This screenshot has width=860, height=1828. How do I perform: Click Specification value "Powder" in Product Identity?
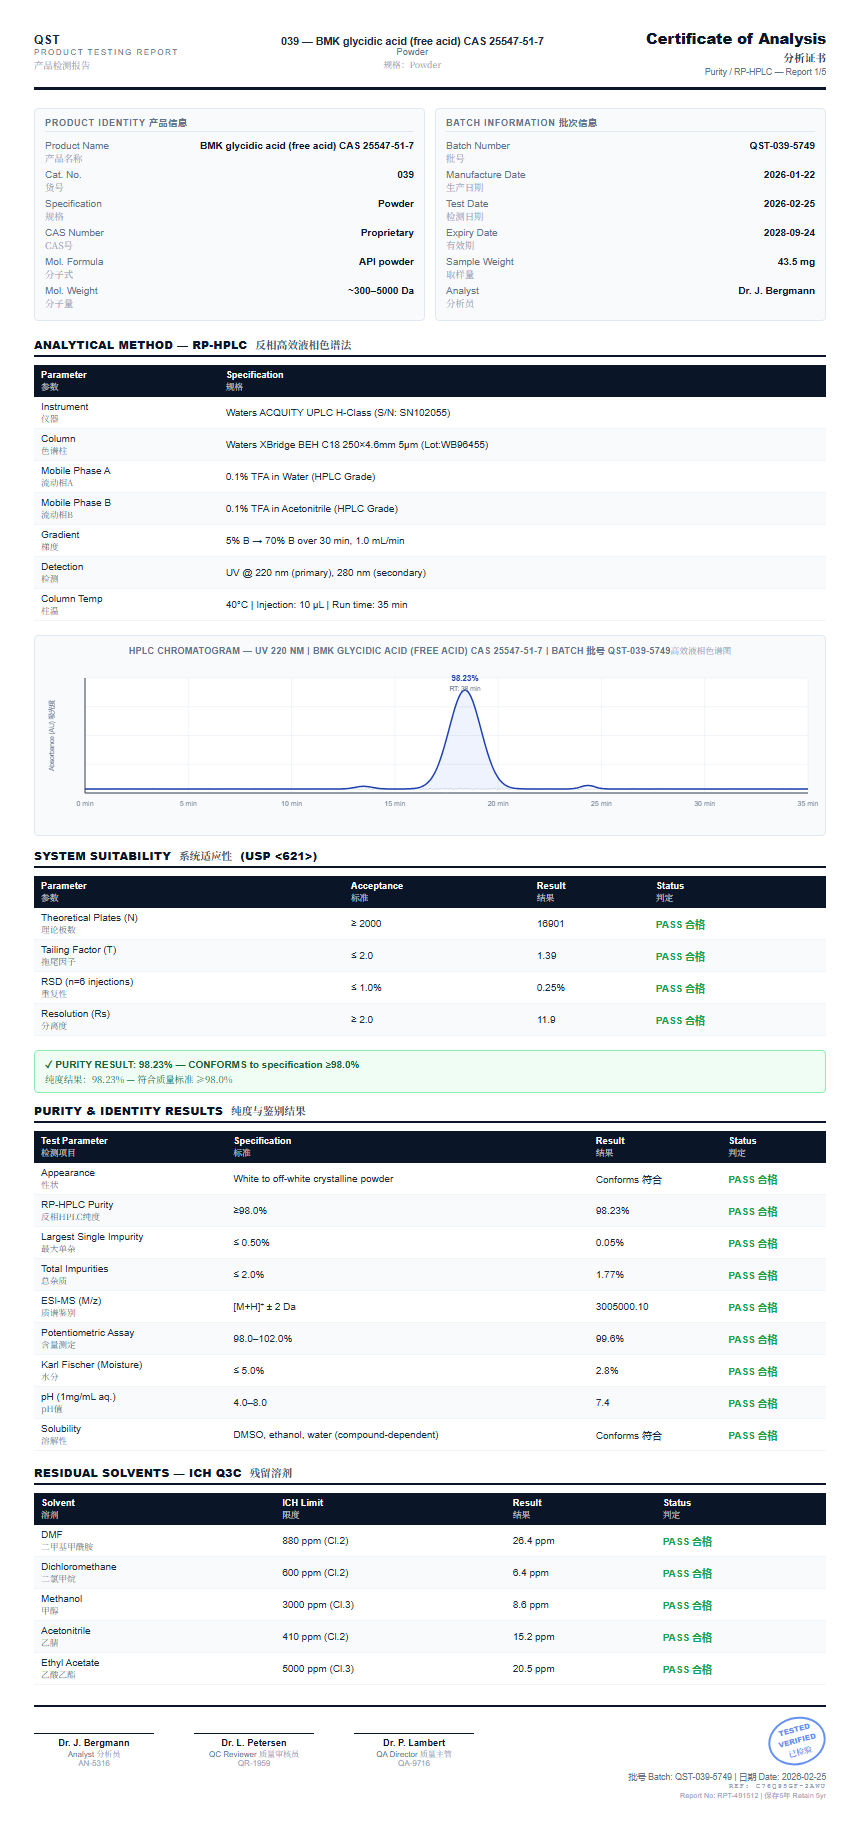396,204
